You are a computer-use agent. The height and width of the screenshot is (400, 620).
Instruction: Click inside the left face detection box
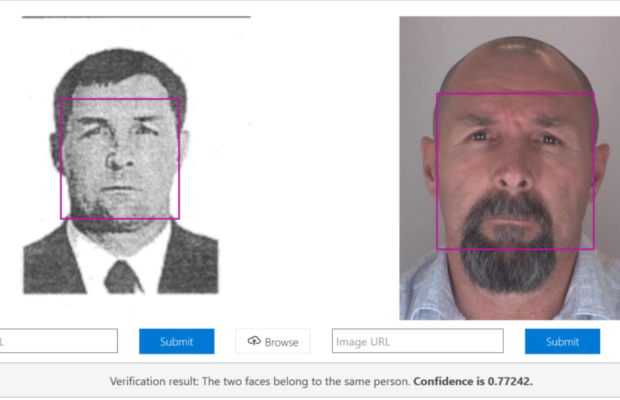point(120,158)
